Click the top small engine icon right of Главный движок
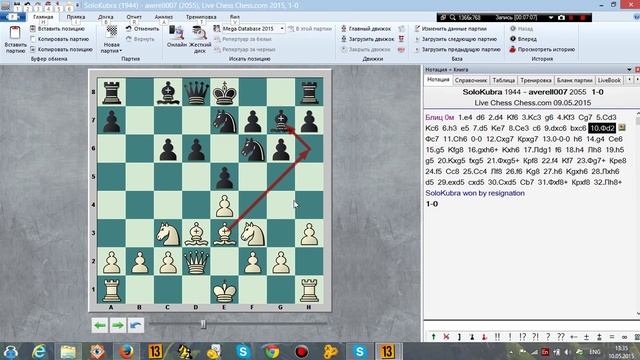This screenshot has width=640, height=360. pyautogui.click(x=402, y=29)
